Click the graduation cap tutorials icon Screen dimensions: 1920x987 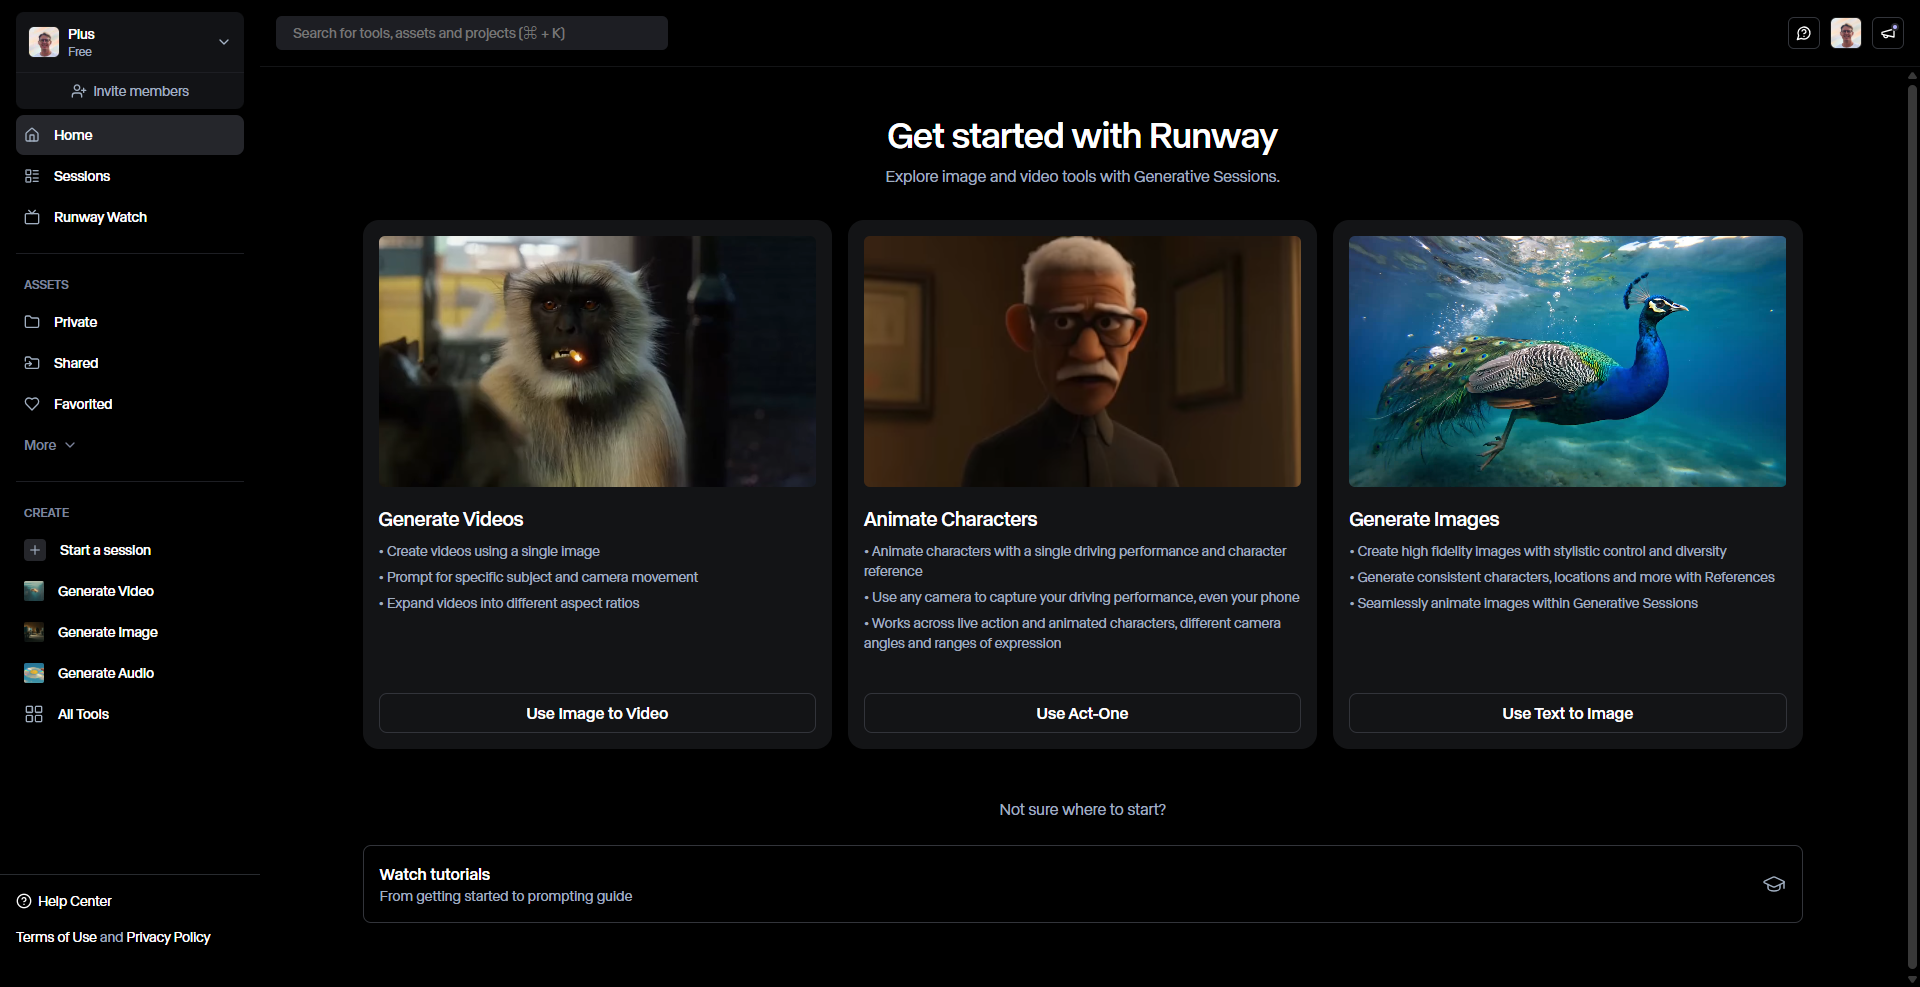point(1773,884)
